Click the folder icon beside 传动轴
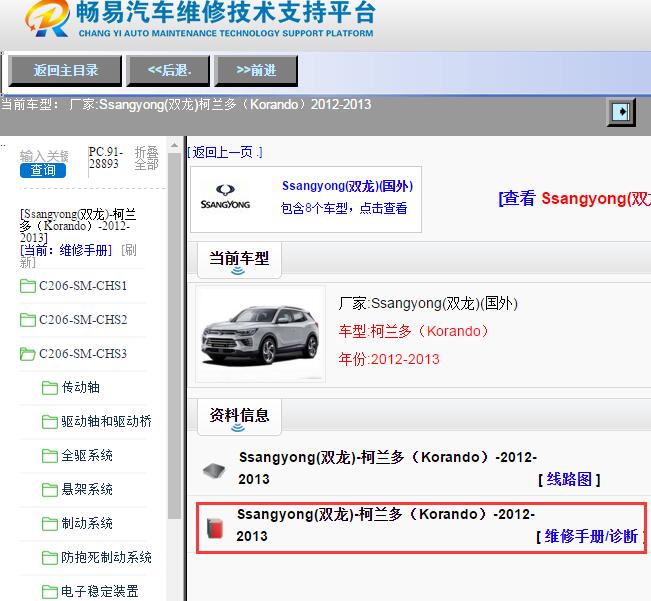 point(50,388)
